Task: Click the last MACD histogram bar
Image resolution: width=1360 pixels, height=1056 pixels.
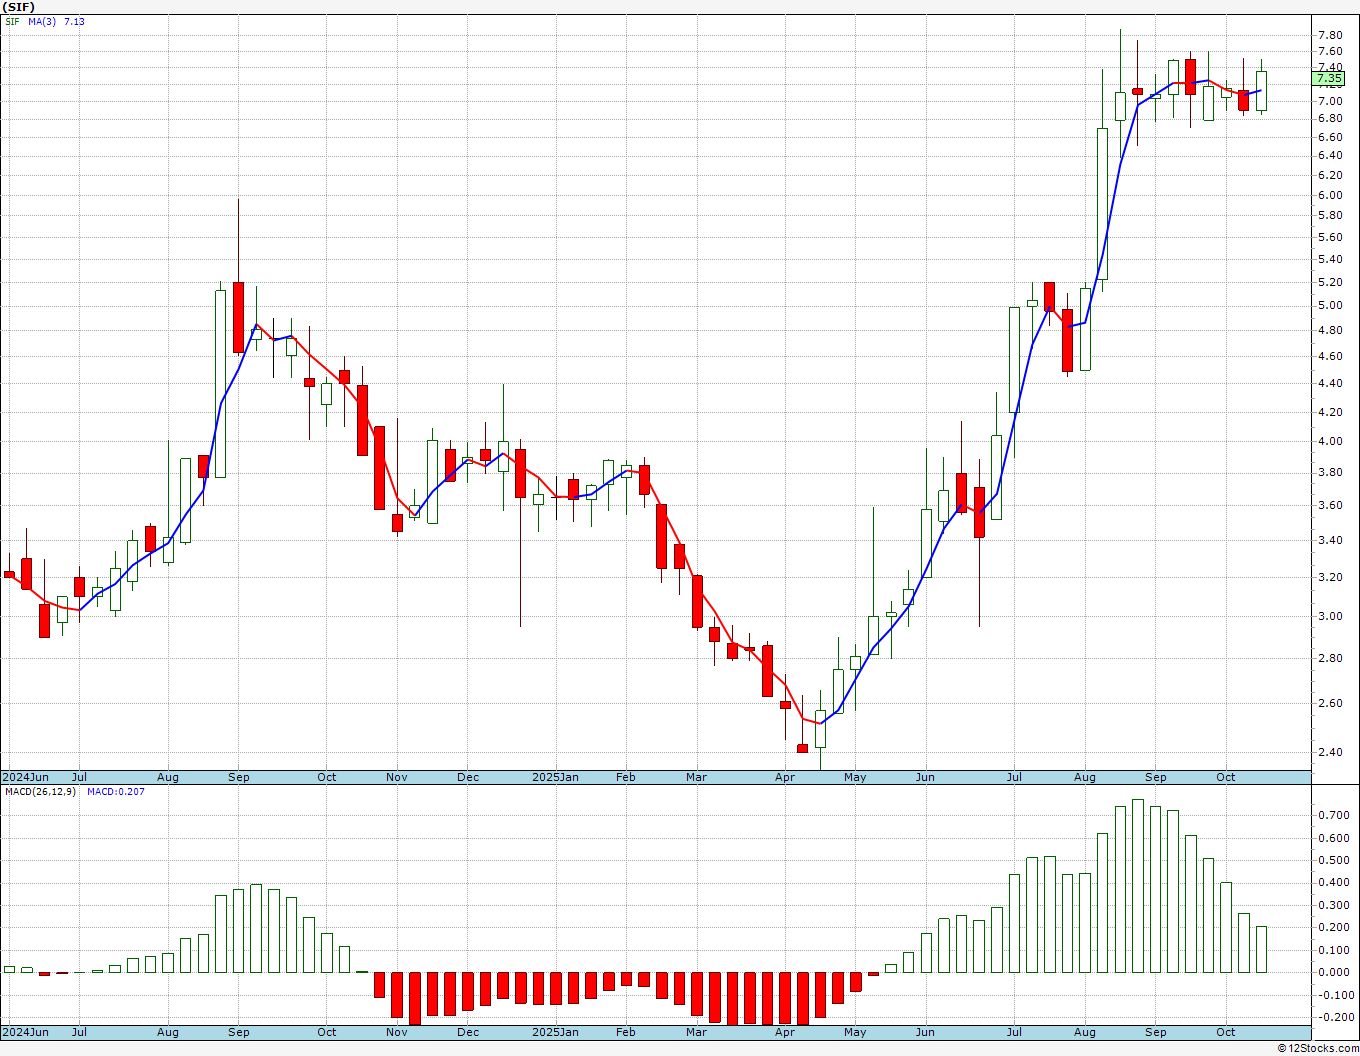Action: (x=1261, y=949)
